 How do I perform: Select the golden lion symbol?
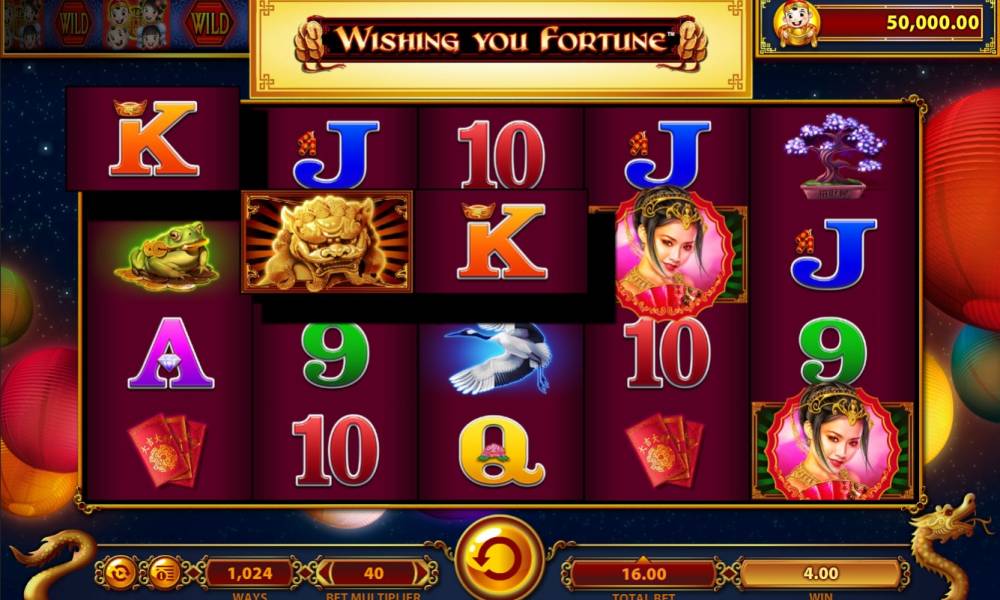pyautogui.click(x=327, y=242)
